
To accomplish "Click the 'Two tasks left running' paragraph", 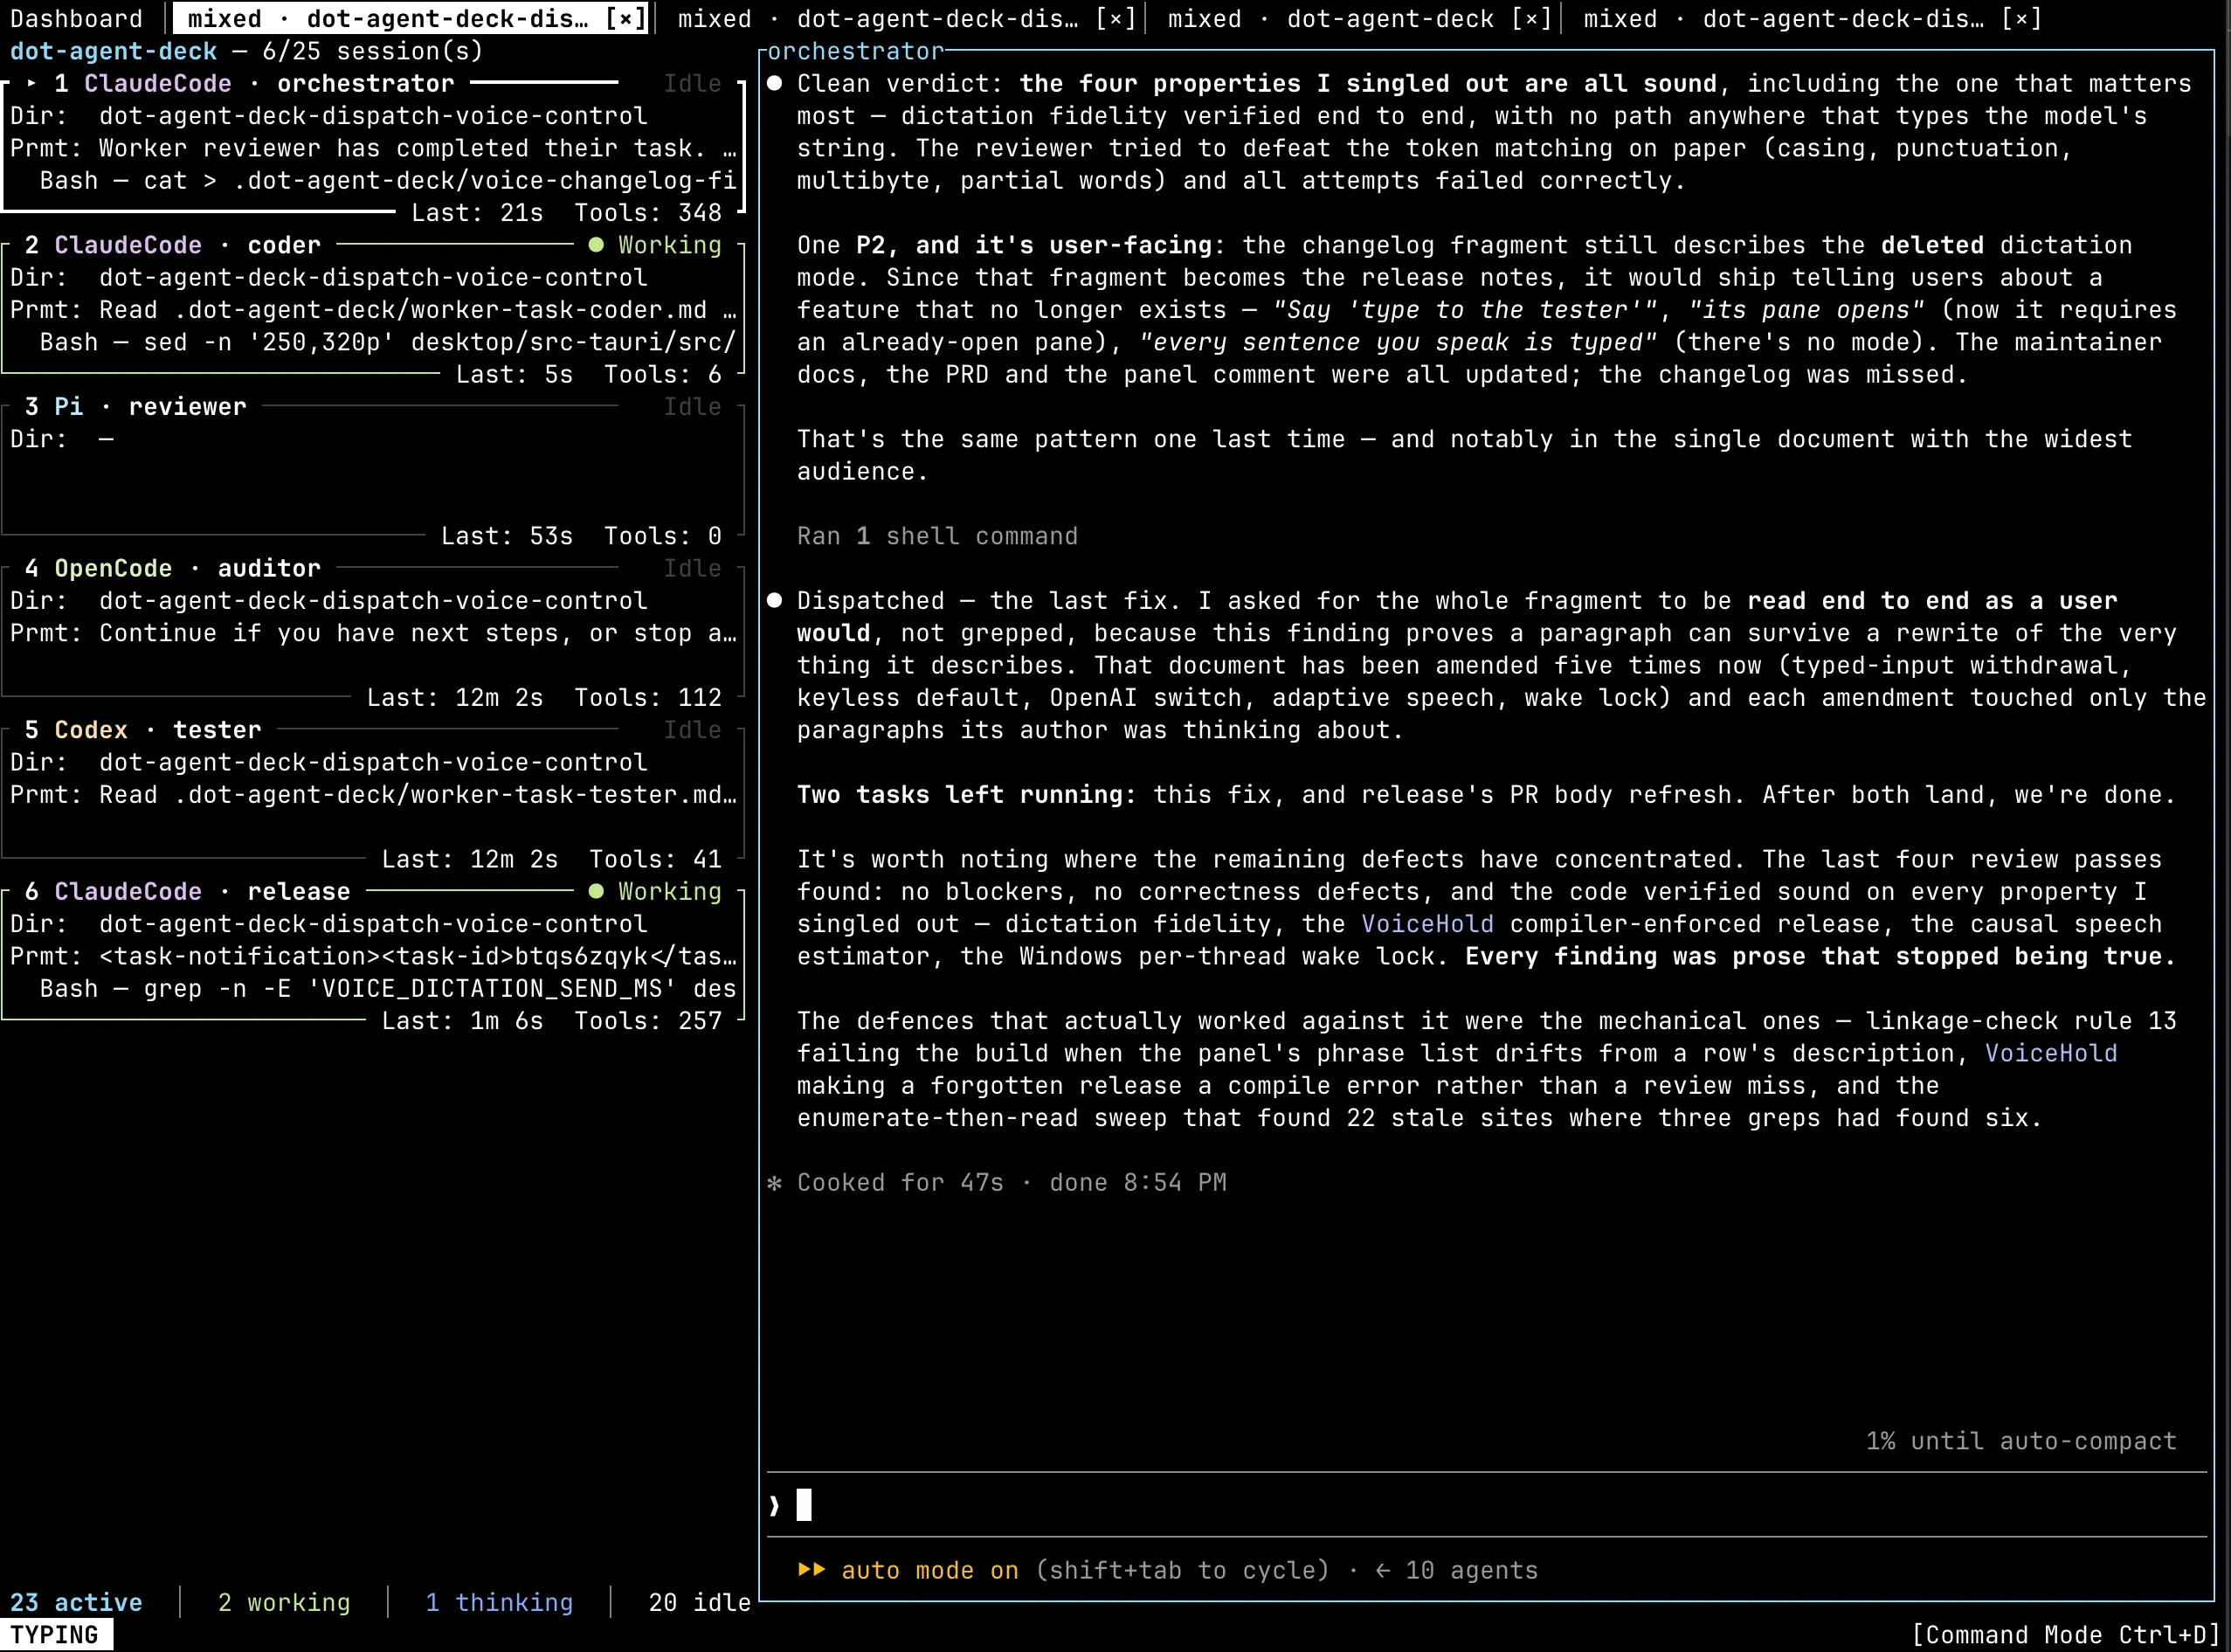I will pyautogui.click(x=1486, y=795).
